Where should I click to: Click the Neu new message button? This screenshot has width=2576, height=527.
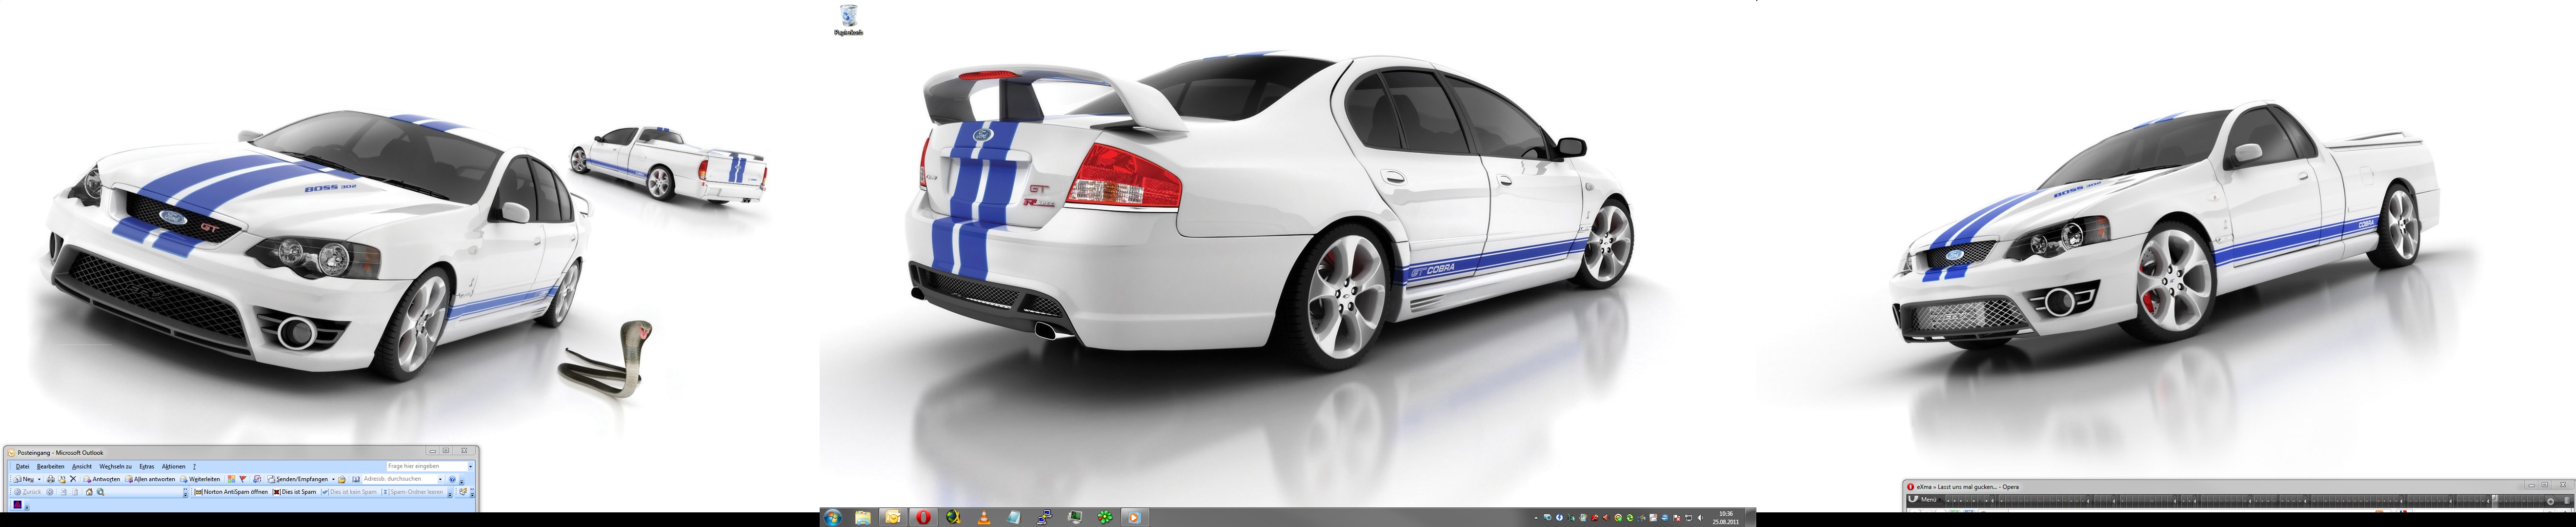pyautogui.click(x=24, y=479)
